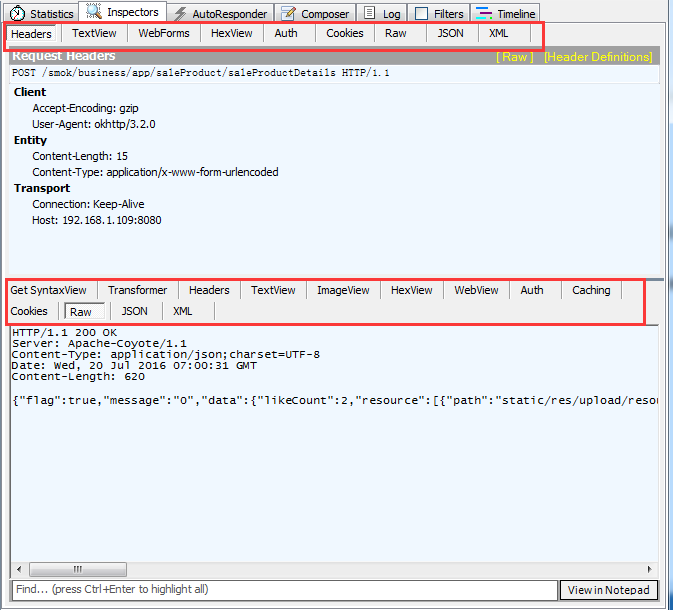Screen dimensions: 673x610
Task: Open the response TextView tab
Action: coord(273,290)
